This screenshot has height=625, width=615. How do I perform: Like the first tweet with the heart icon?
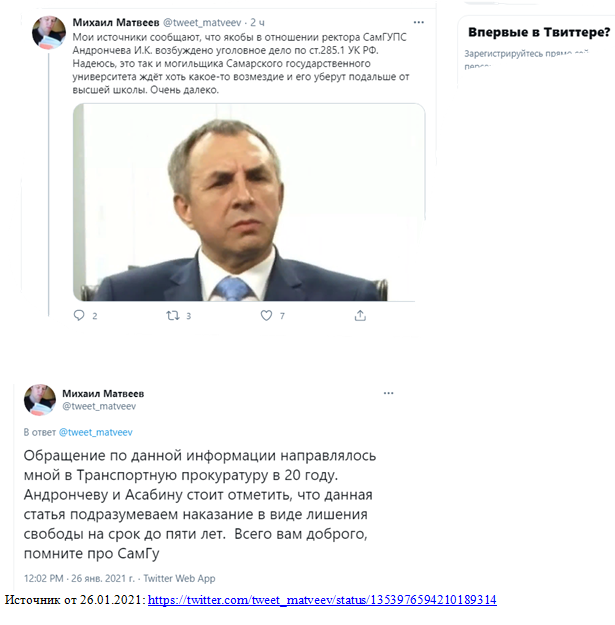(266, 316)
